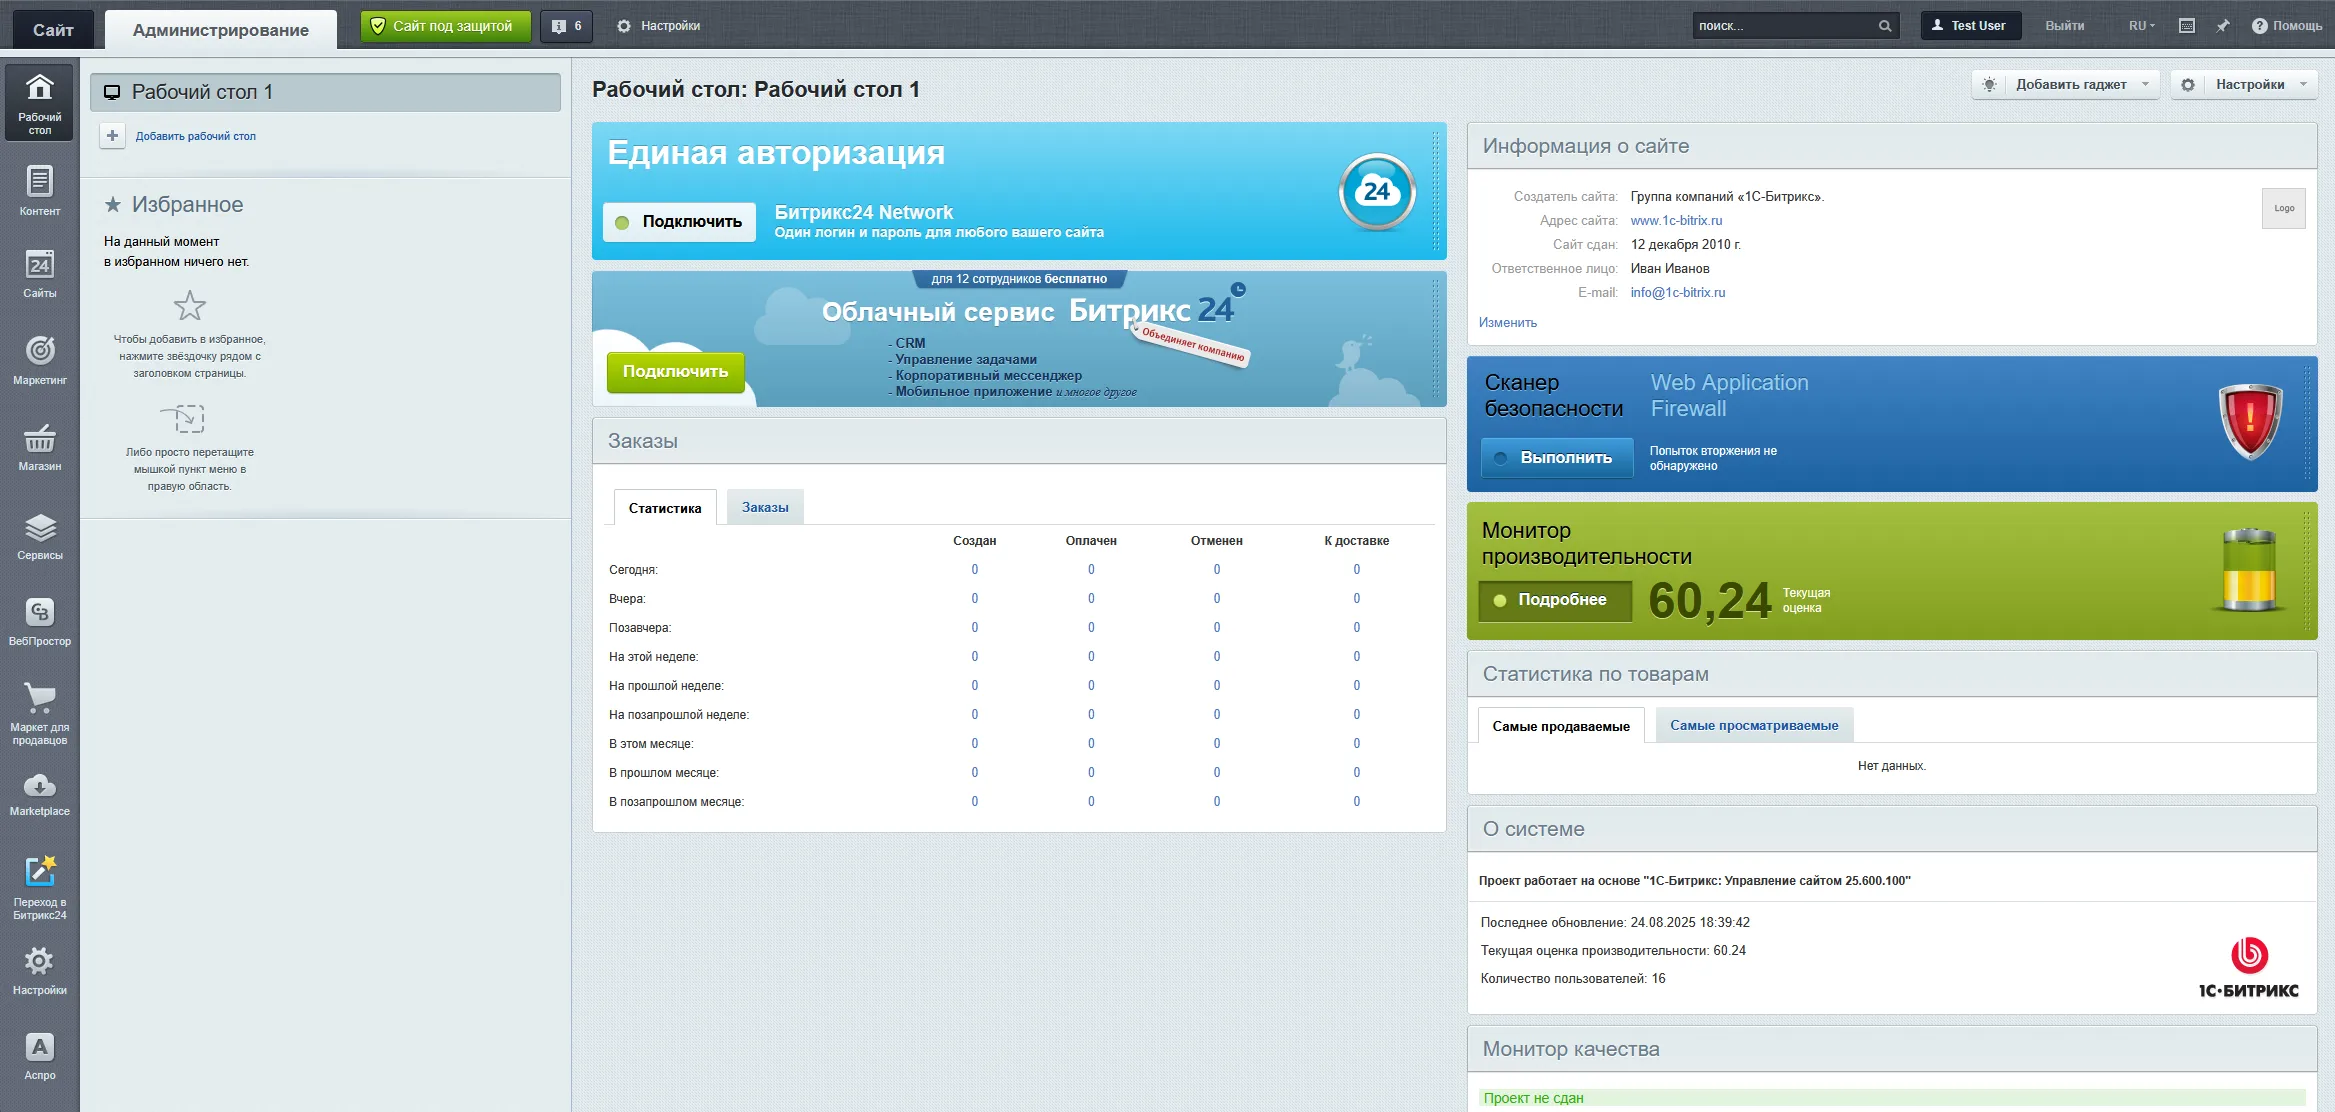Open the Аспро sidebar section
Screen dimensions: 2335x1112
pos(39,1056)
